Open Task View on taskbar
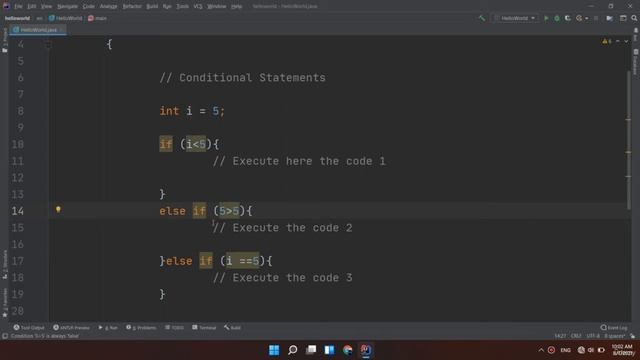640x360 pixels. (x=311, y=350)
